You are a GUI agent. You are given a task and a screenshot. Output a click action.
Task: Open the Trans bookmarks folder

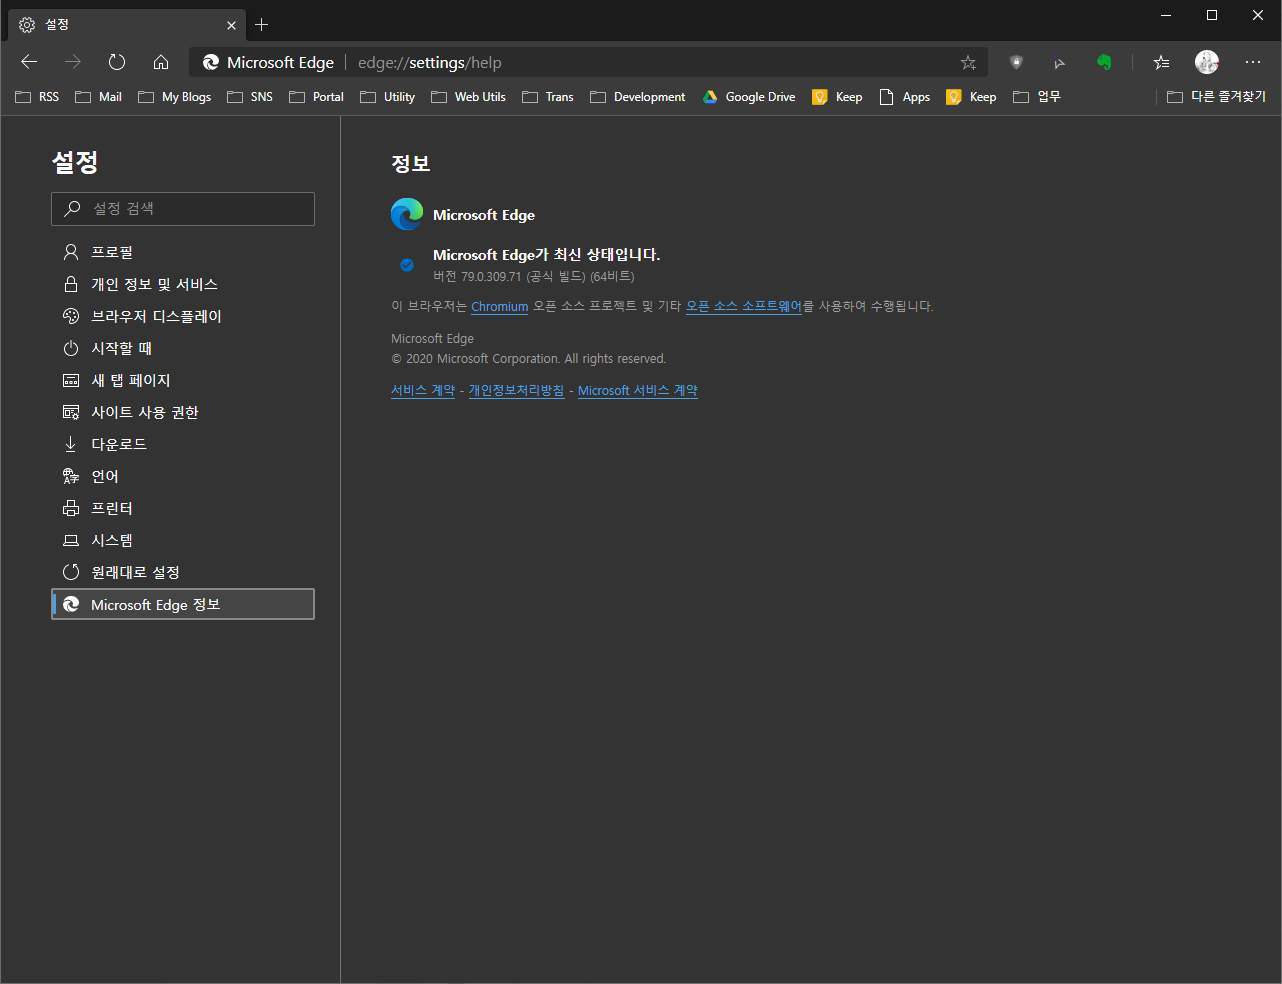[548, 97]
